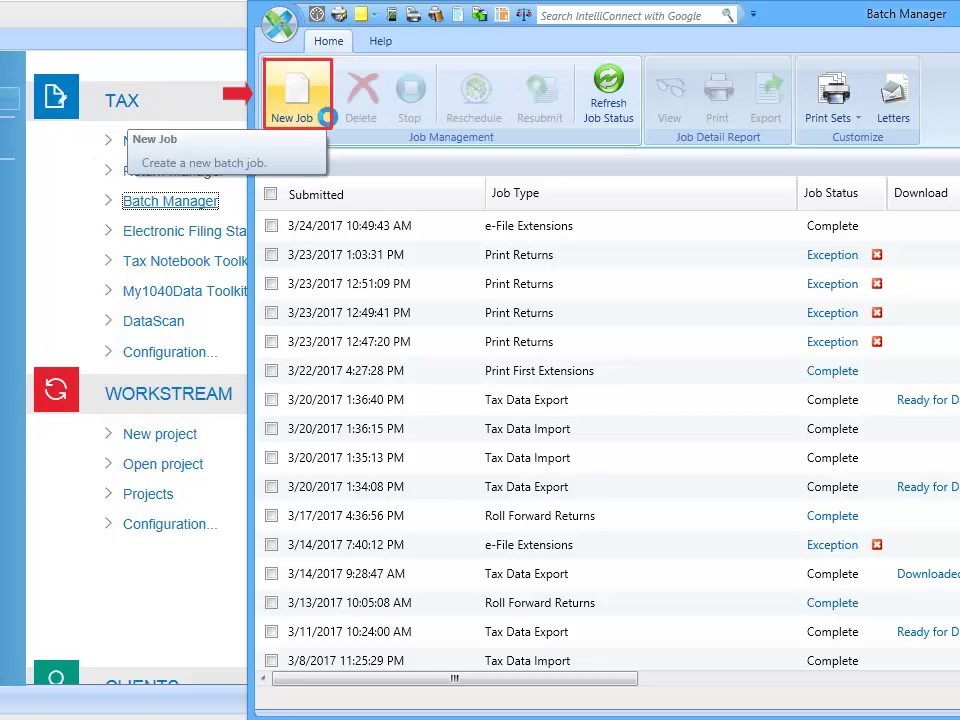Image resolution: width=960 pixels, height=720 pixels.
Task: Expand chevron beside Projects
Action: point(108,493)
